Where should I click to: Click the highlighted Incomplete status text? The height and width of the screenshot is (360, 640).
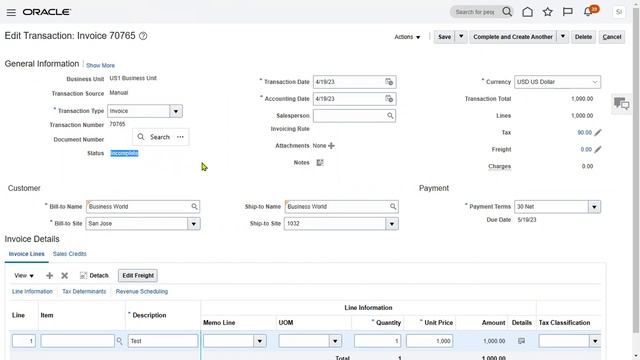click(x=124, y=153)
